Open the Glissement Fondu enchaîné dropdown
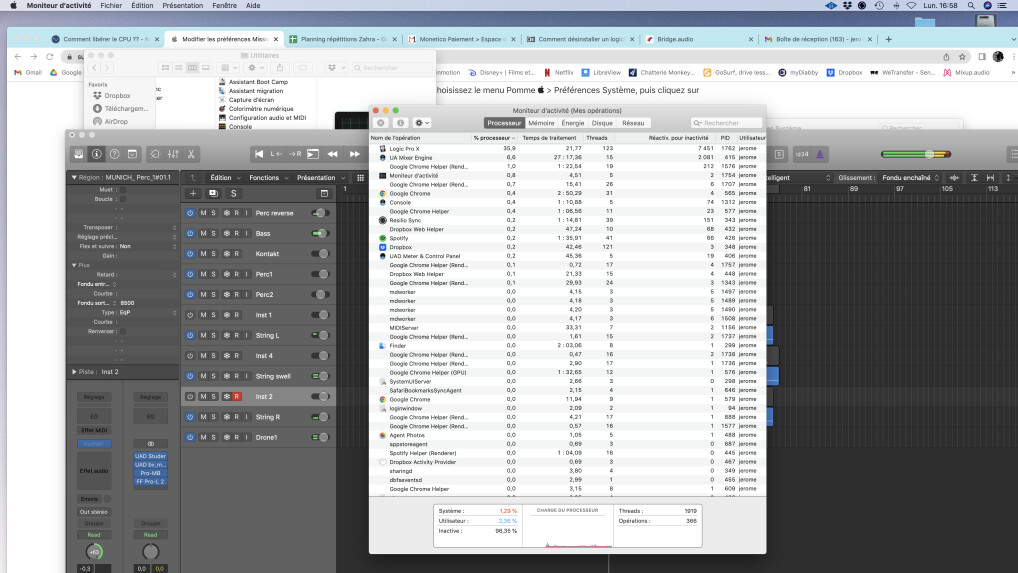1018x573 pixels. pos(910,177)
